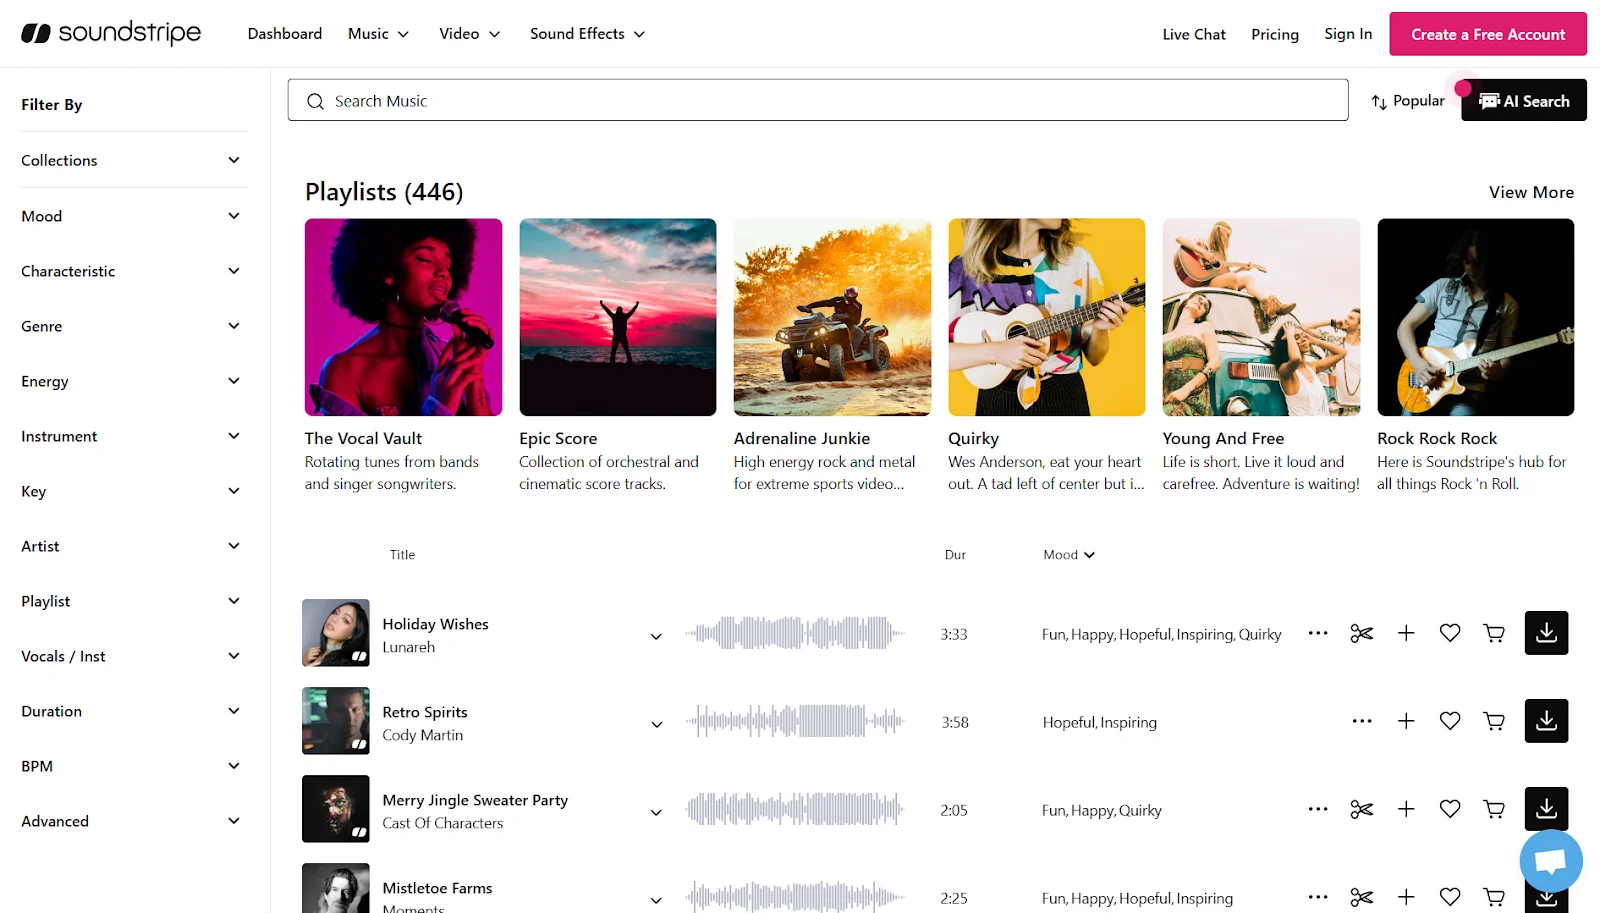Go to Pricing page
The width and height of the screenshot is (1600, 913).
tap(1275, 34)
